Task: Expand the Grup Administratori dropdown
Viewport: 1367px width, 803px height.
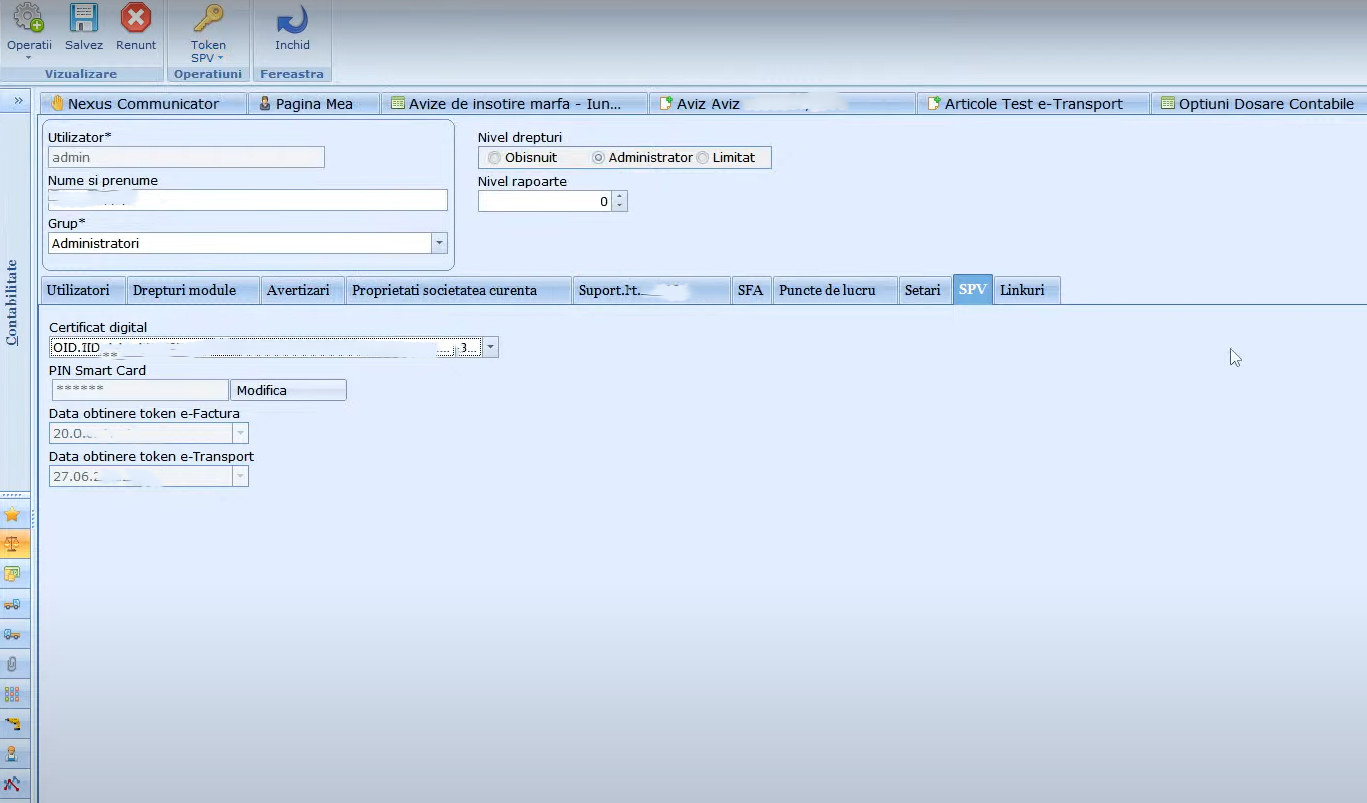Action: (x=439, y=243)
